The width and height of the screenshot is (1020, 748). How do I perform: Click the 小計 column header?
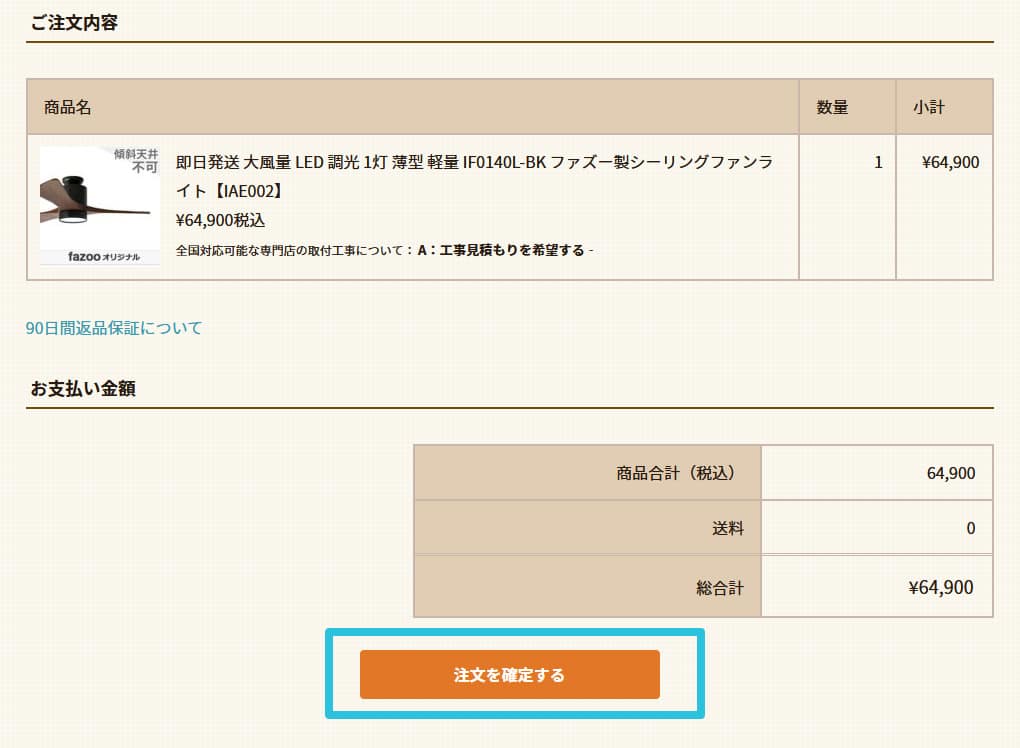point(928,107)
